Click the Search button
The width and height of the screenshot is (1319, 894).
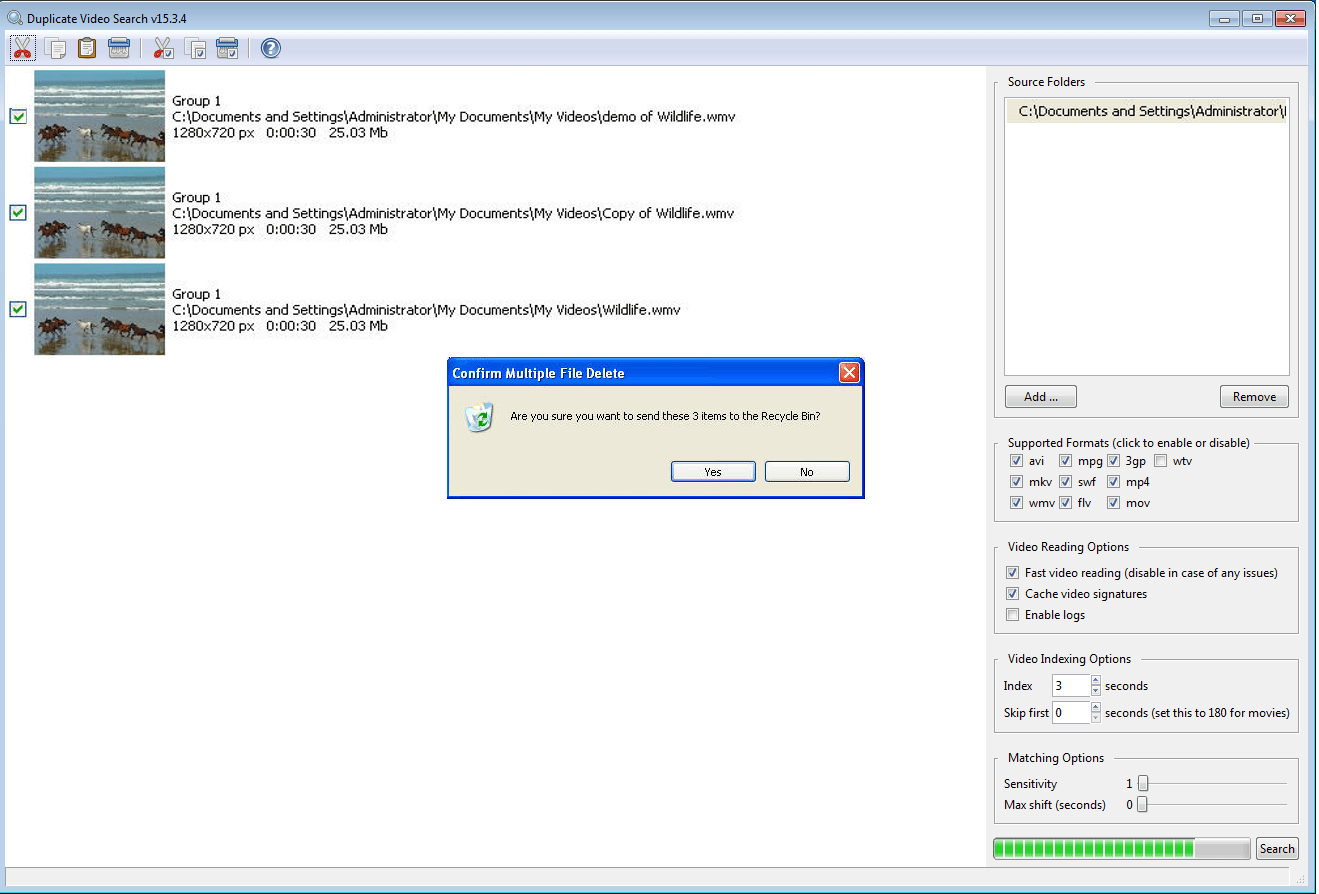coord(1277,849)
